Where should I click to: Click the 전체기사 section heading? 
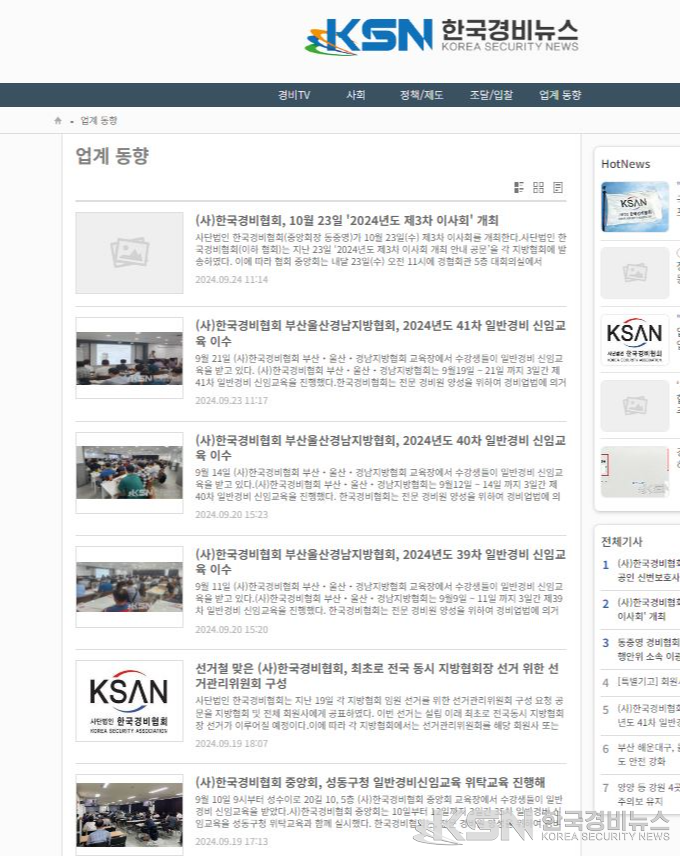tap(621, 542)
